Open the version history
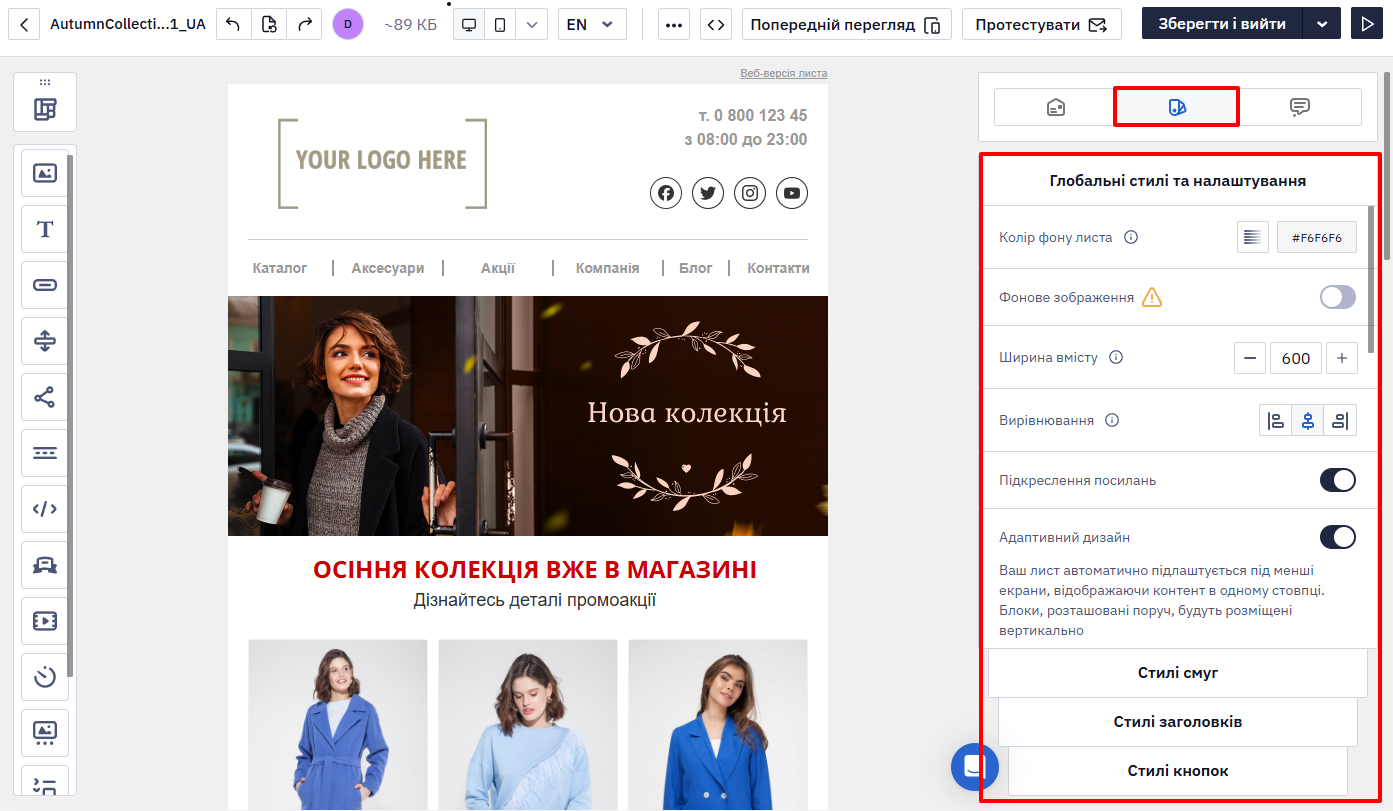Viewport: 1393px width, 811px height. tap(269, 24)
